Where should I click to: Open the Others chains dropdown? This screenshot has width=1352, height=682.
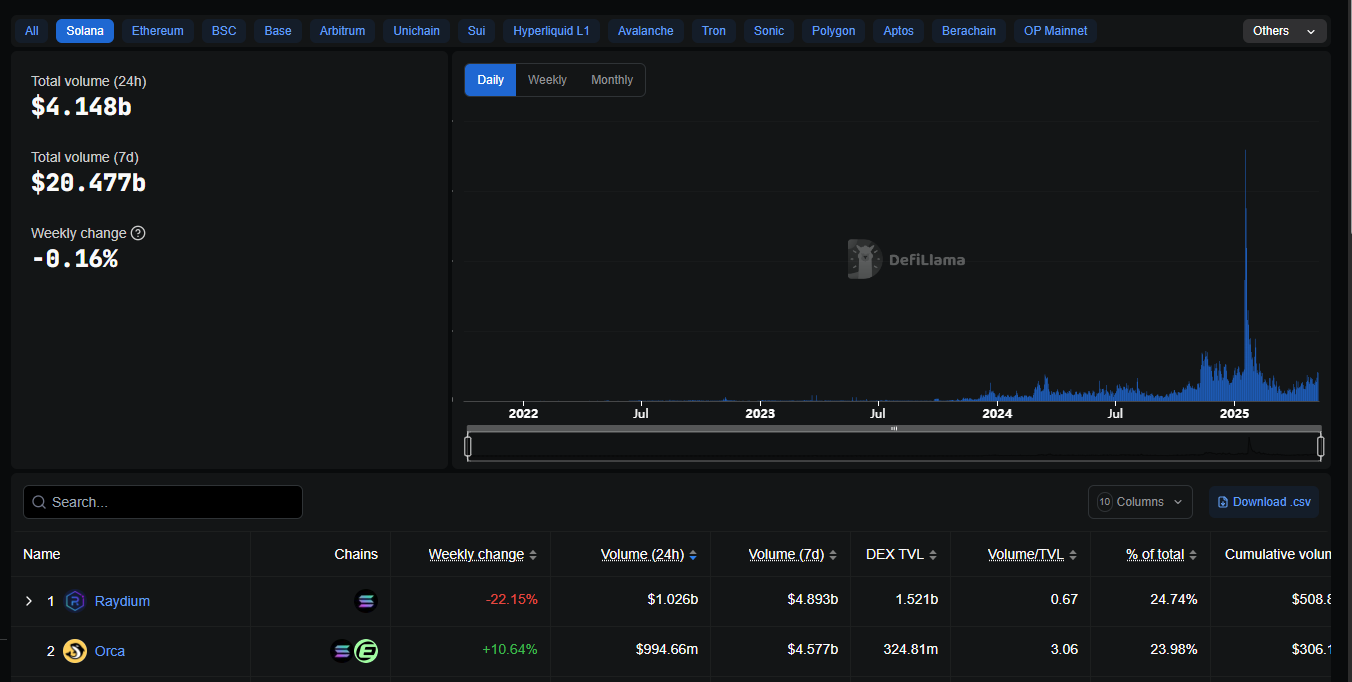click(1285, 31)
